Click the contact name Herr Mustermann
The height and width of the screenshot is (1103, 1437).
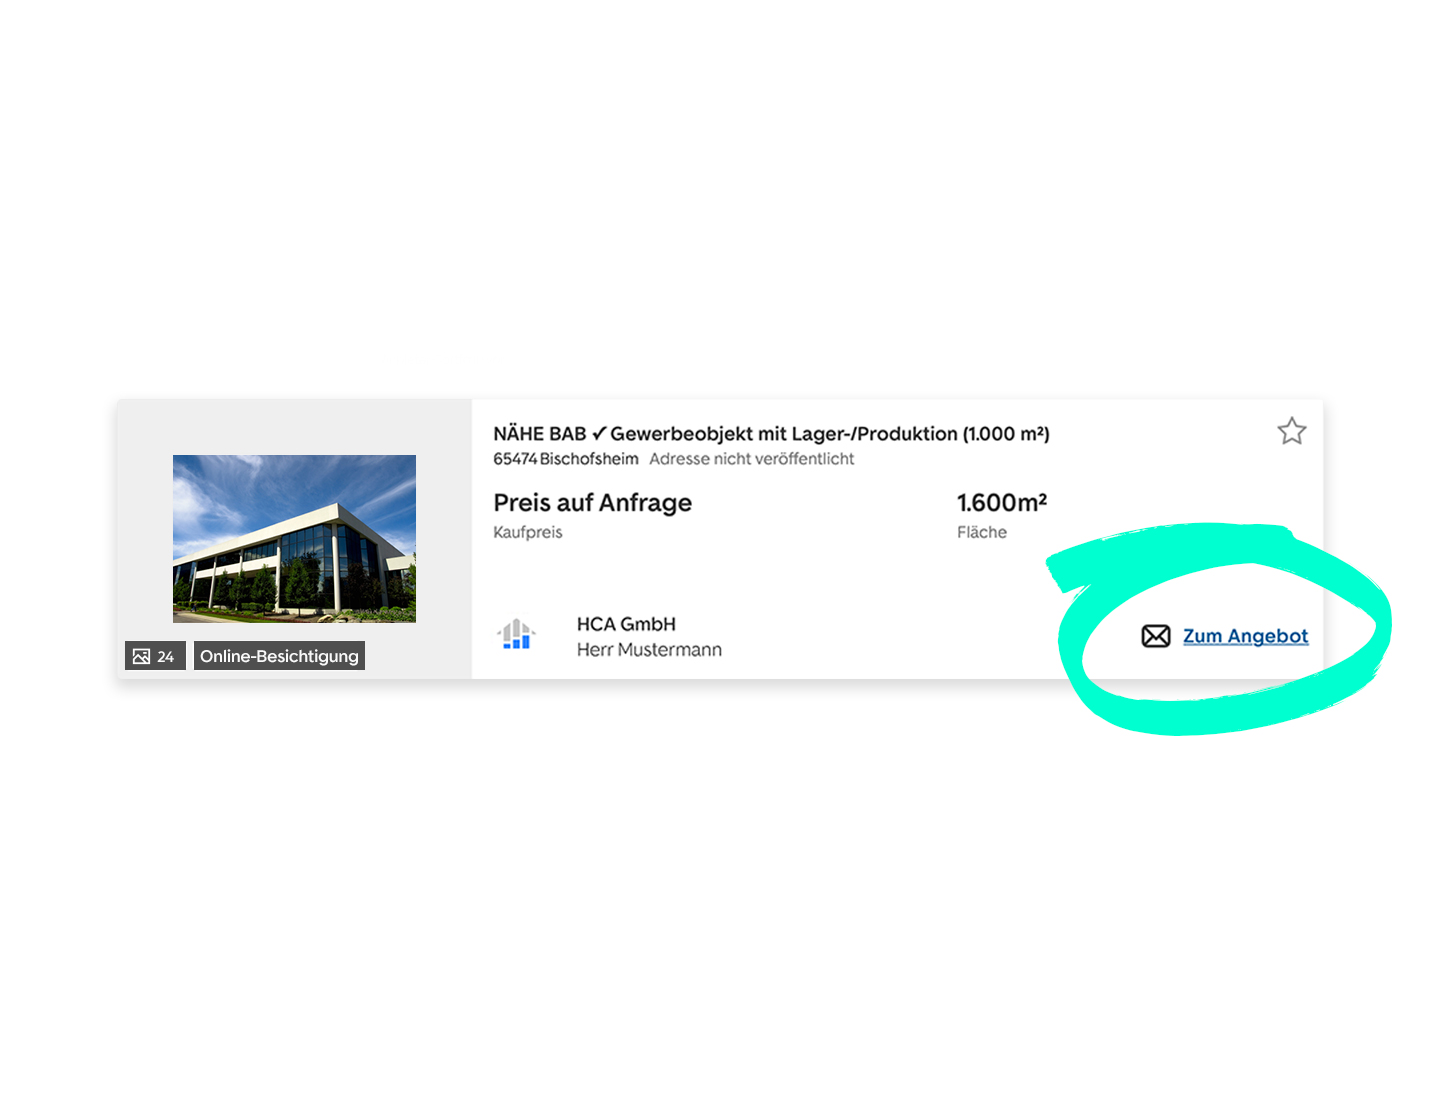(649, 650)
